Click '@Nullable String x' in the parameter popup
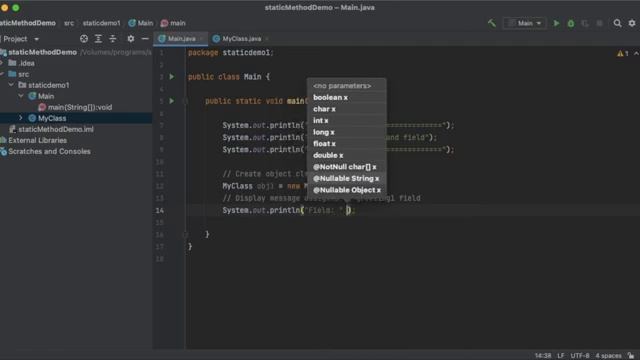Screen dimensions: 640x360 pos(347,178)
